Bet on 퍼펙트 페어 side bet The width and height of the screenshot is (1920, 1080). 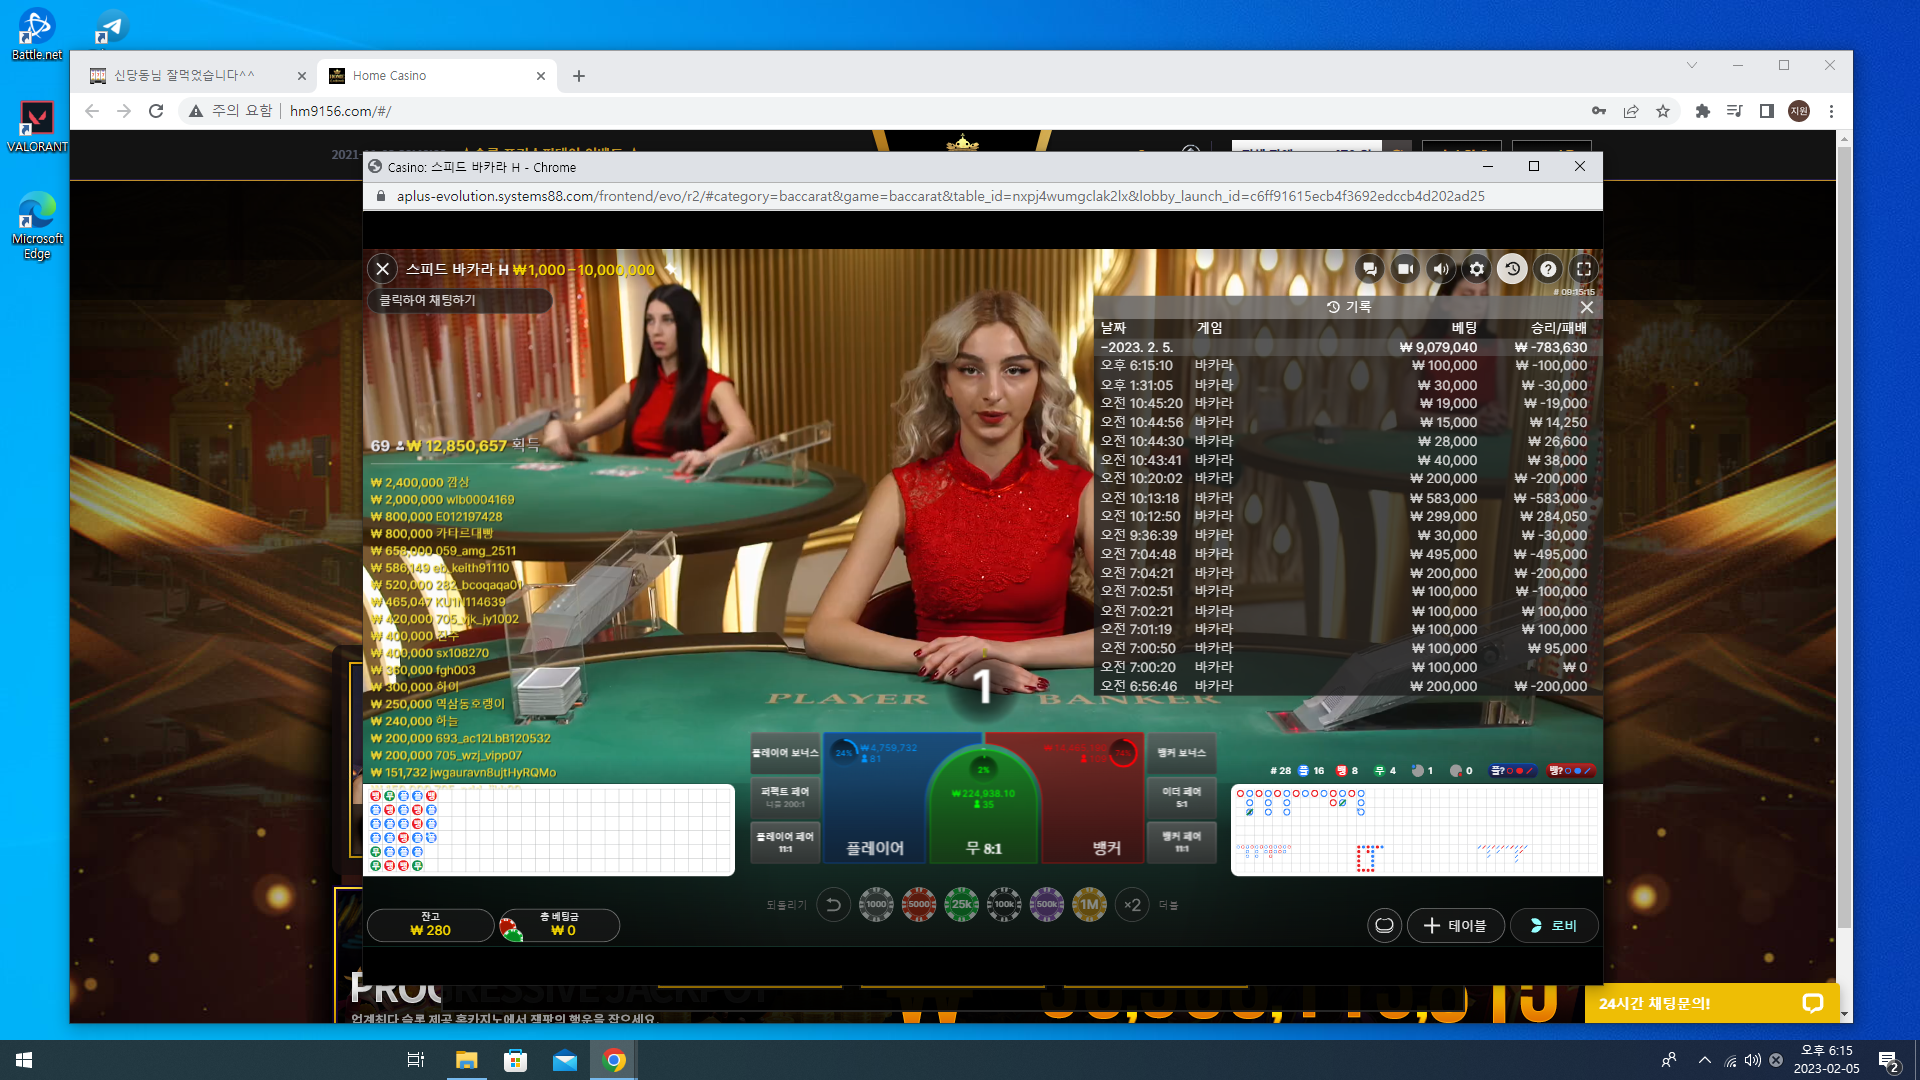tap(785, 797)
